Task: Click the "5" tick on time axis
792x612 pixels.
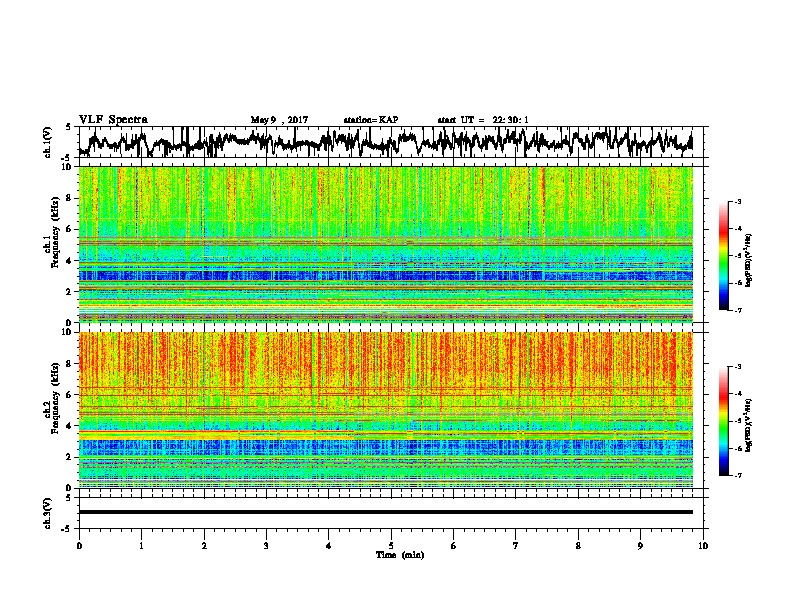Action: click(391, 546)
